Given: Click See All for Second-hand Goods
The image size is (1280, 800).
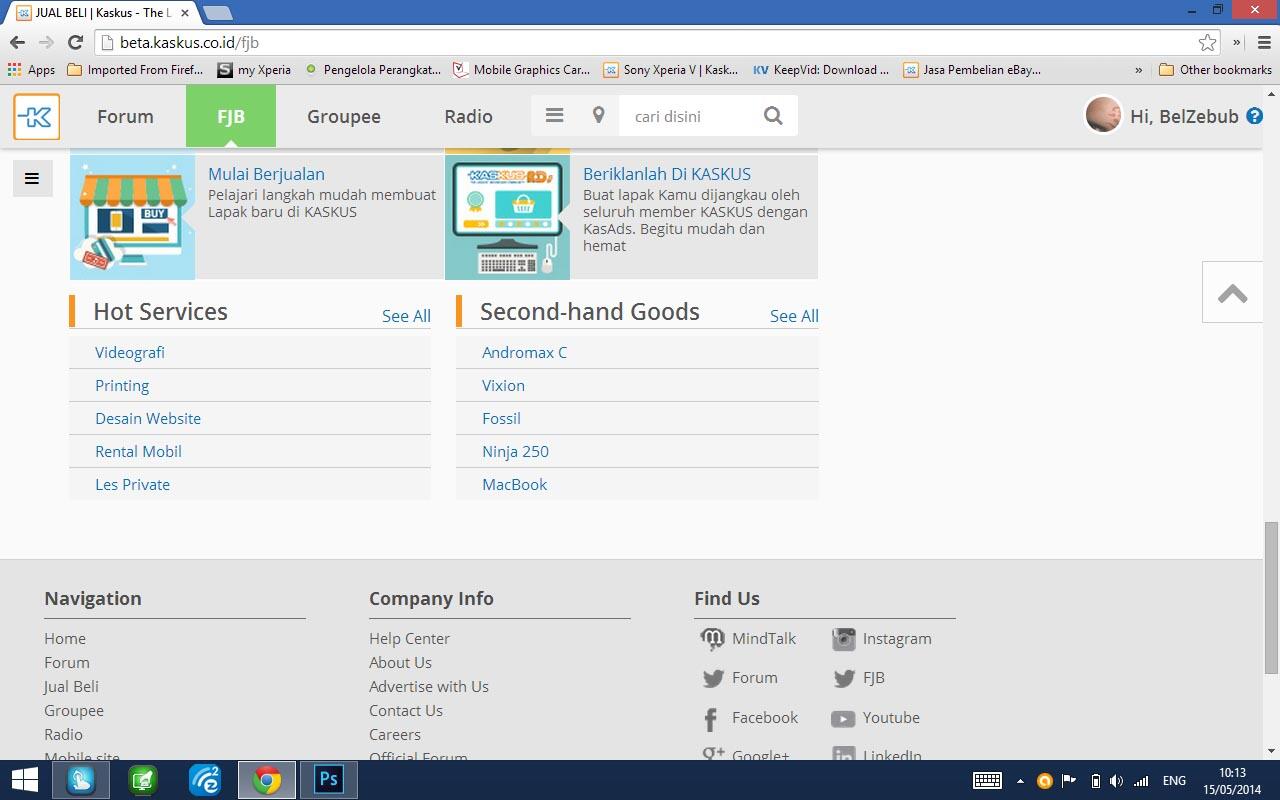Looking at the screenshot, I should tap(794, 316).
